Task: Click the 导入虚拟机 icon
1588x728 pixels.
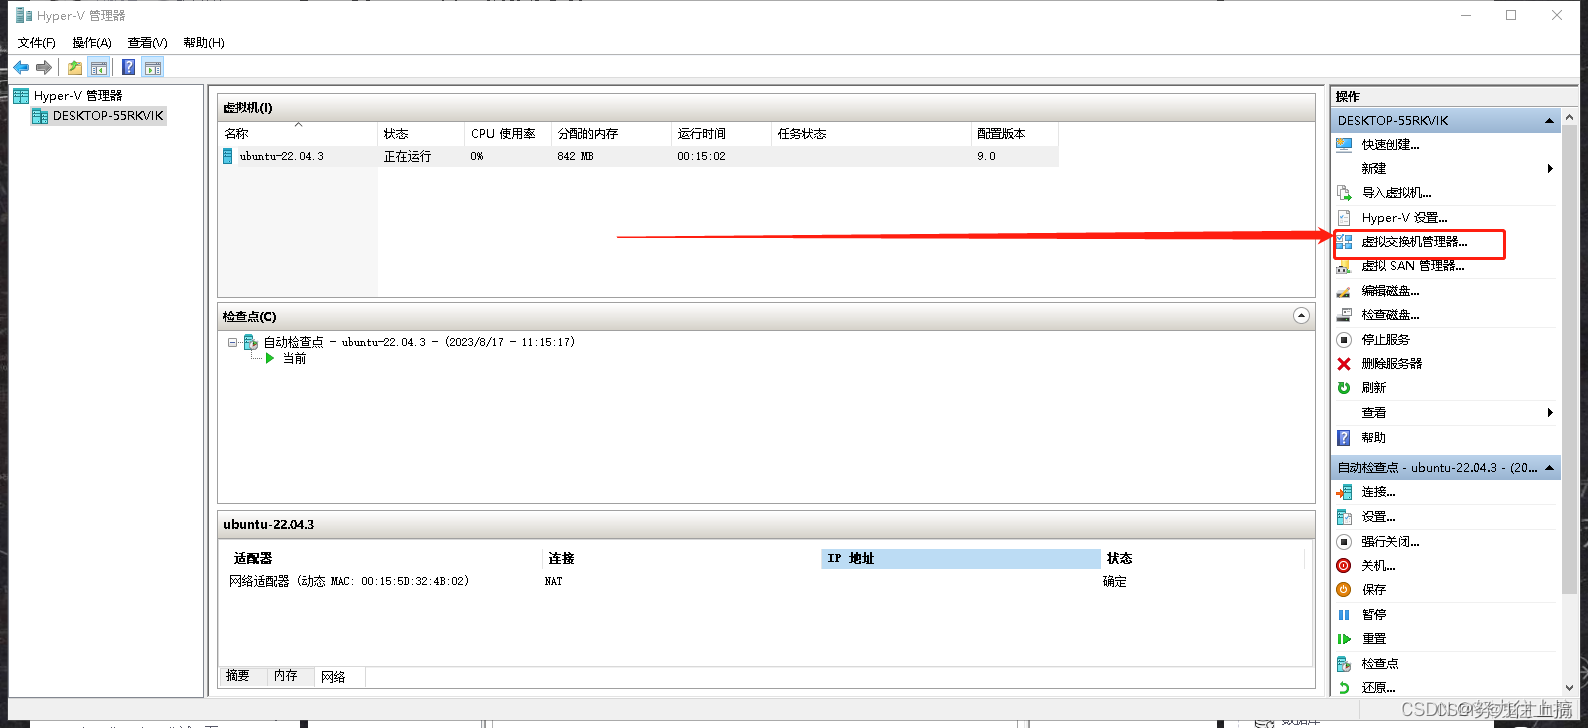Action: coord(1344,193)
